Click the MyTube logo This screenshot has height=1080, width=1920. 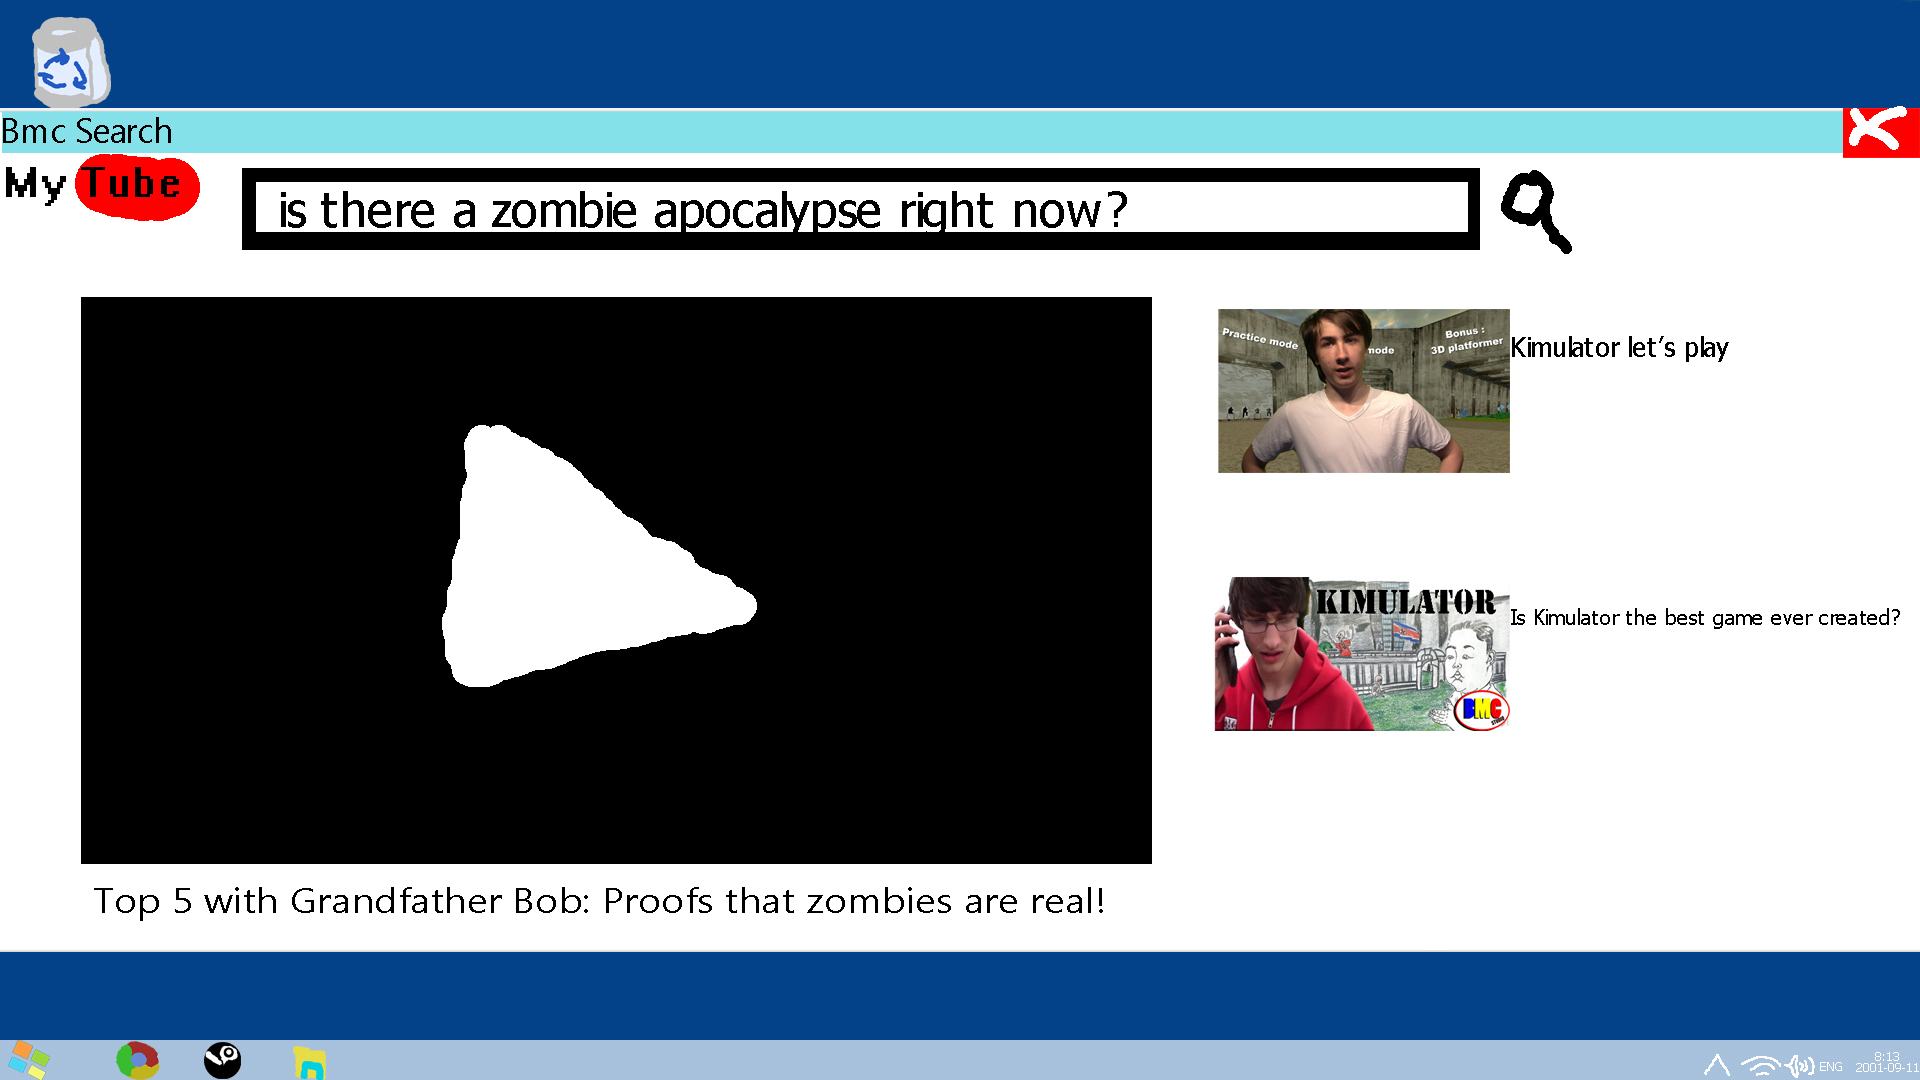point(102,186)
